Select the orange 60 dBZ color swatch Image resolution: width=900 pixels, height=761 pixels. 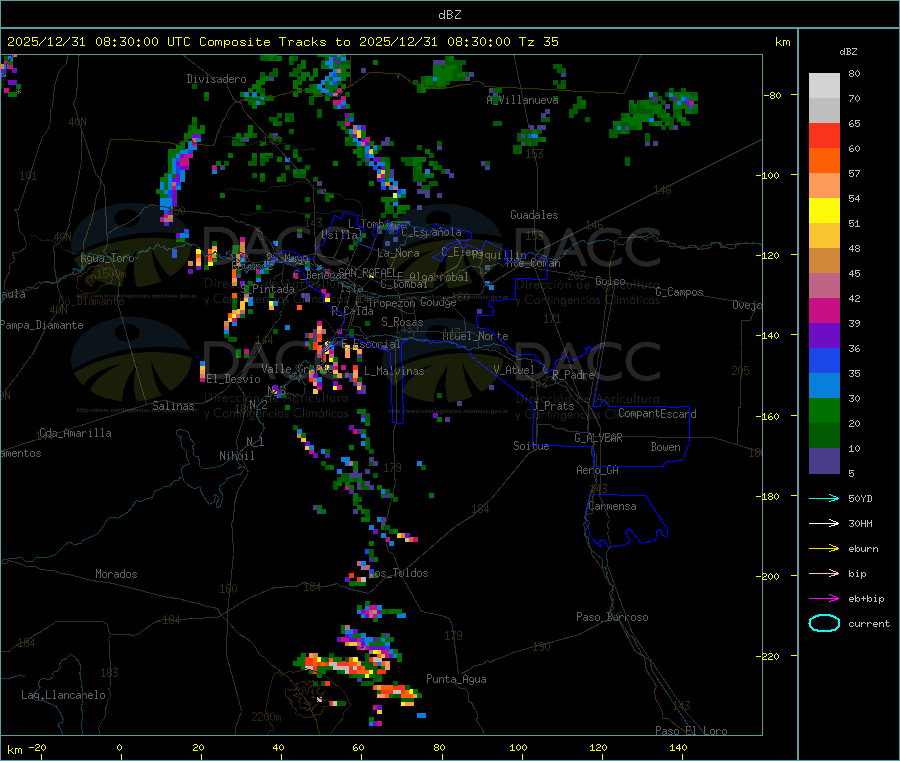pyautogui.click(x=824, y=161)
